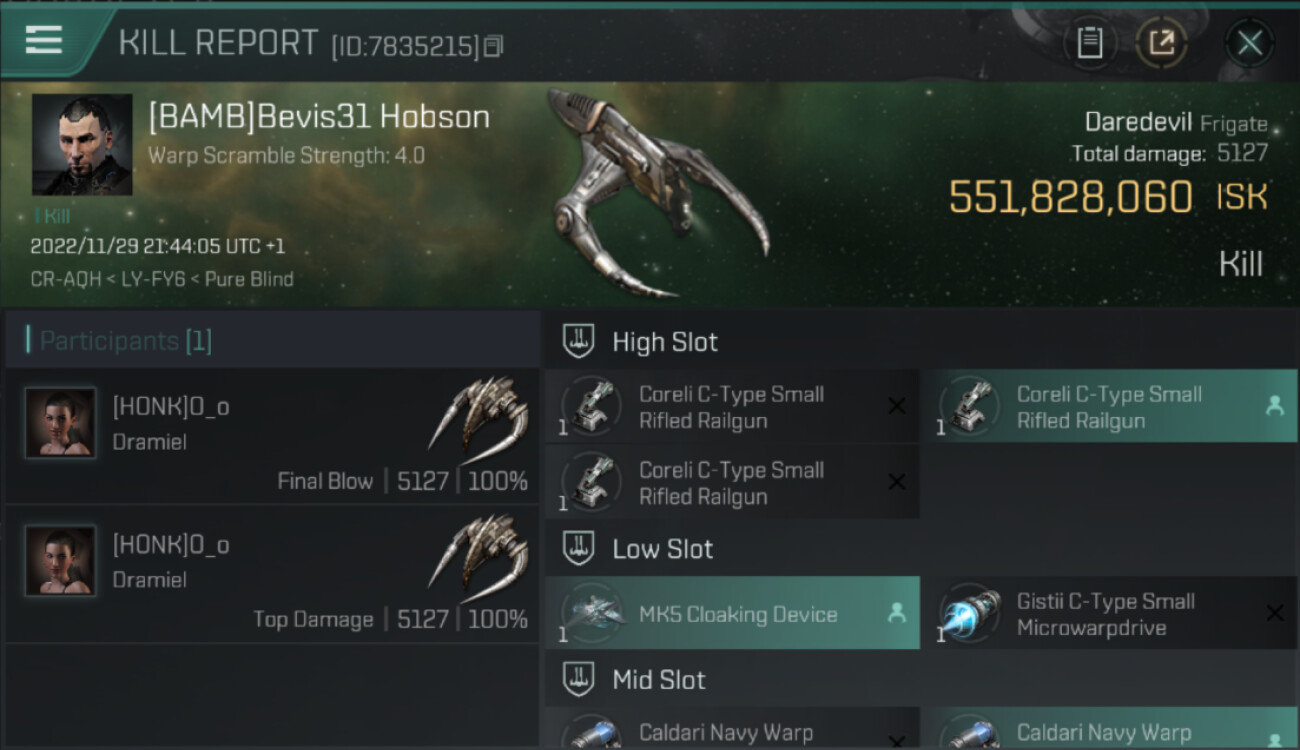Click the share export icon
This screenshot has width=1300, height=750.
point(1161,43)
